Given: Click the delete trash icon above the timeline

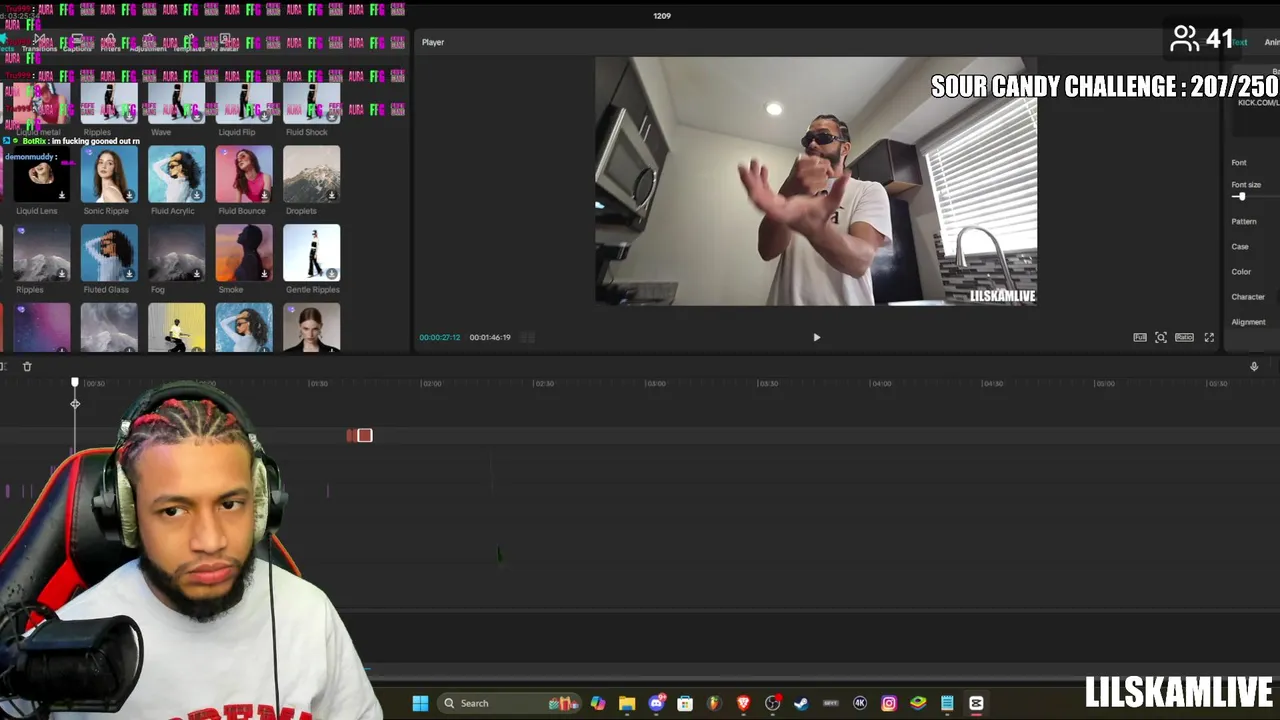Looking at the screenshot, I should (27, 367).
